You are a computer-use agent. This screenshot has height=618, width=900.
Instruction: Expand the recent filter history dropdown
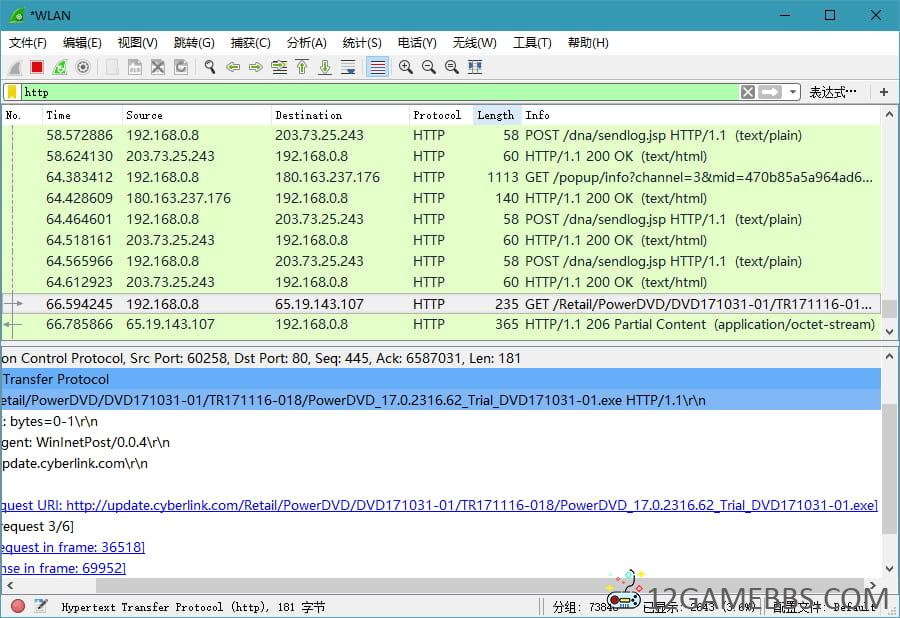793,92
